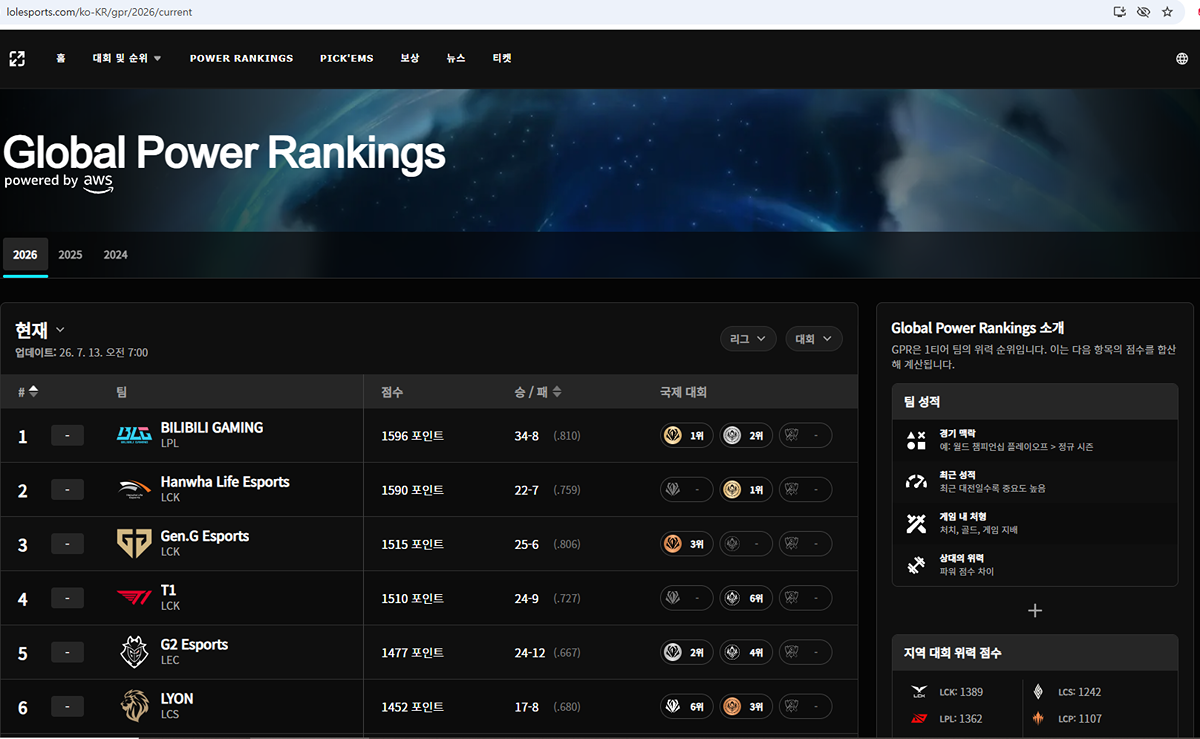Open T1 team name link

click(168, 590)
